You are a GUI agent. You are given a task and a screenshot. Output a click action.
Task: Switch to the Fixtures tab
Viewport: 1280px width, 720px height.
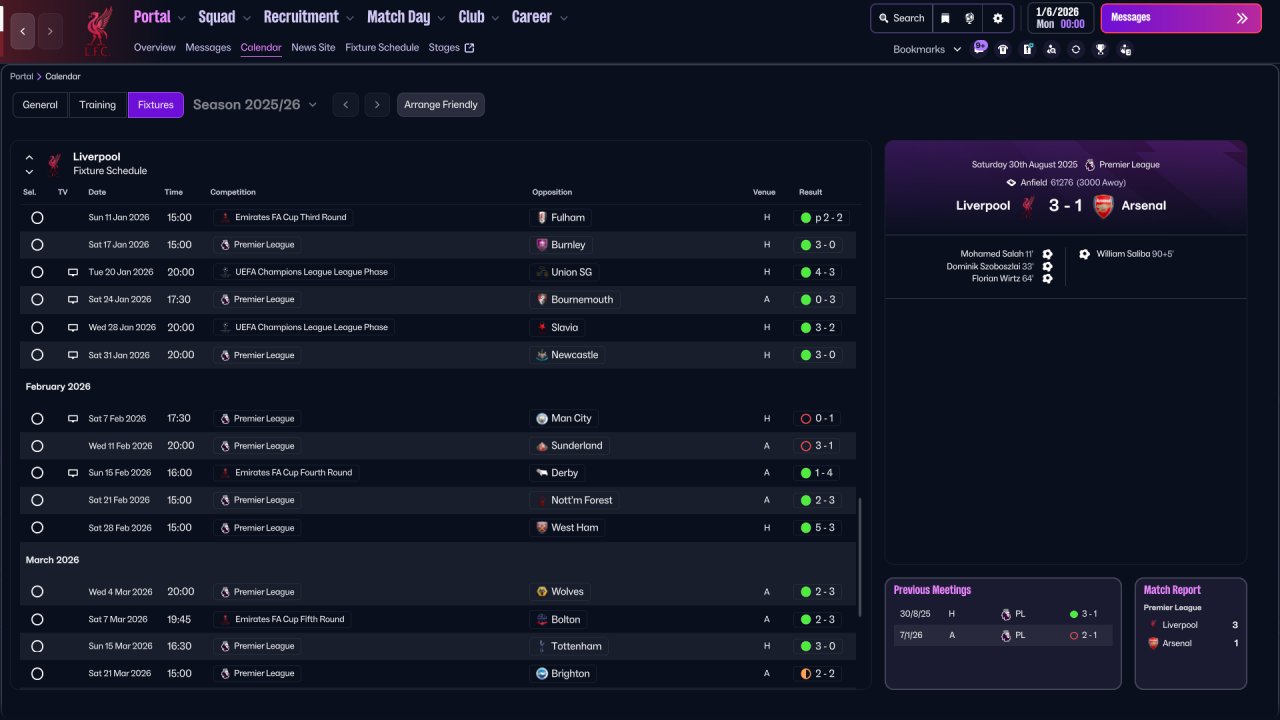pos(156,105)
